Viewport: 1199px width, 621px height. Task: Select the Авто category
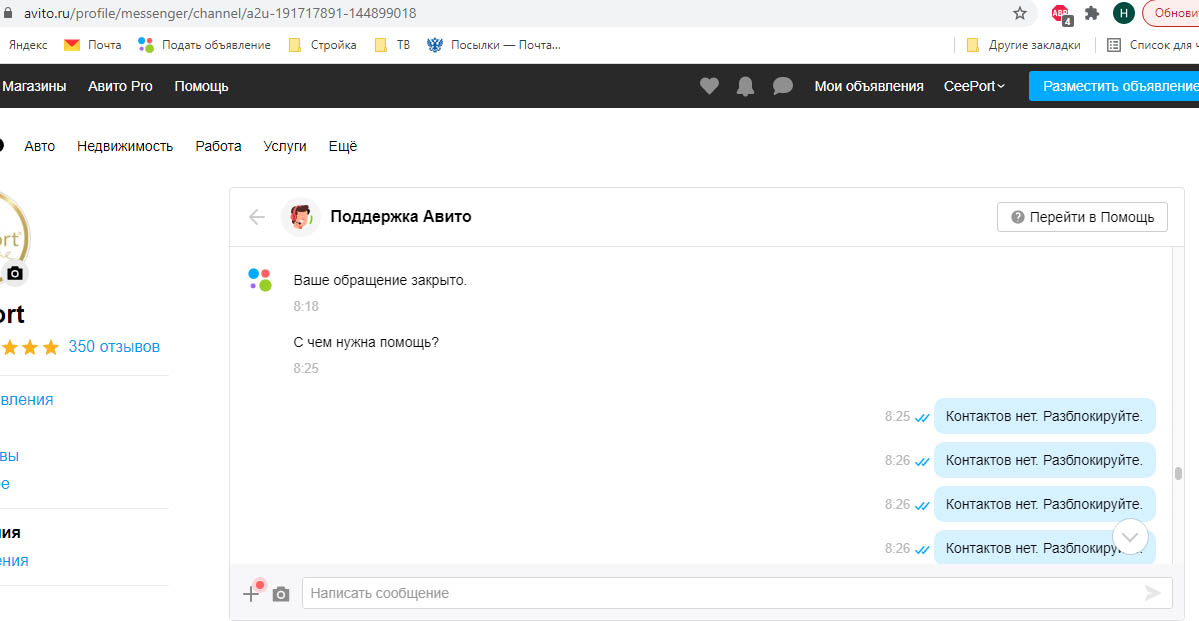pos(40,146)
